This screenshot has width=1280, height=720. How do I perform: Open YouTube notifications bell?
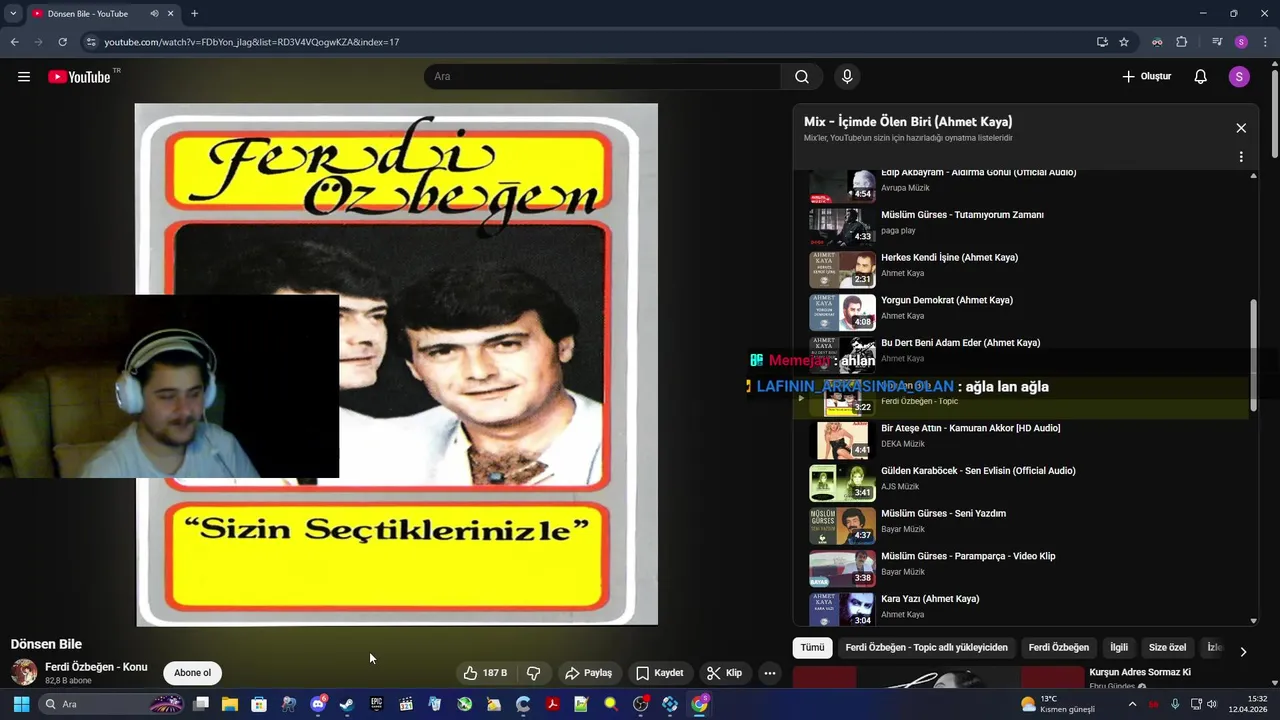(1201, 77)
